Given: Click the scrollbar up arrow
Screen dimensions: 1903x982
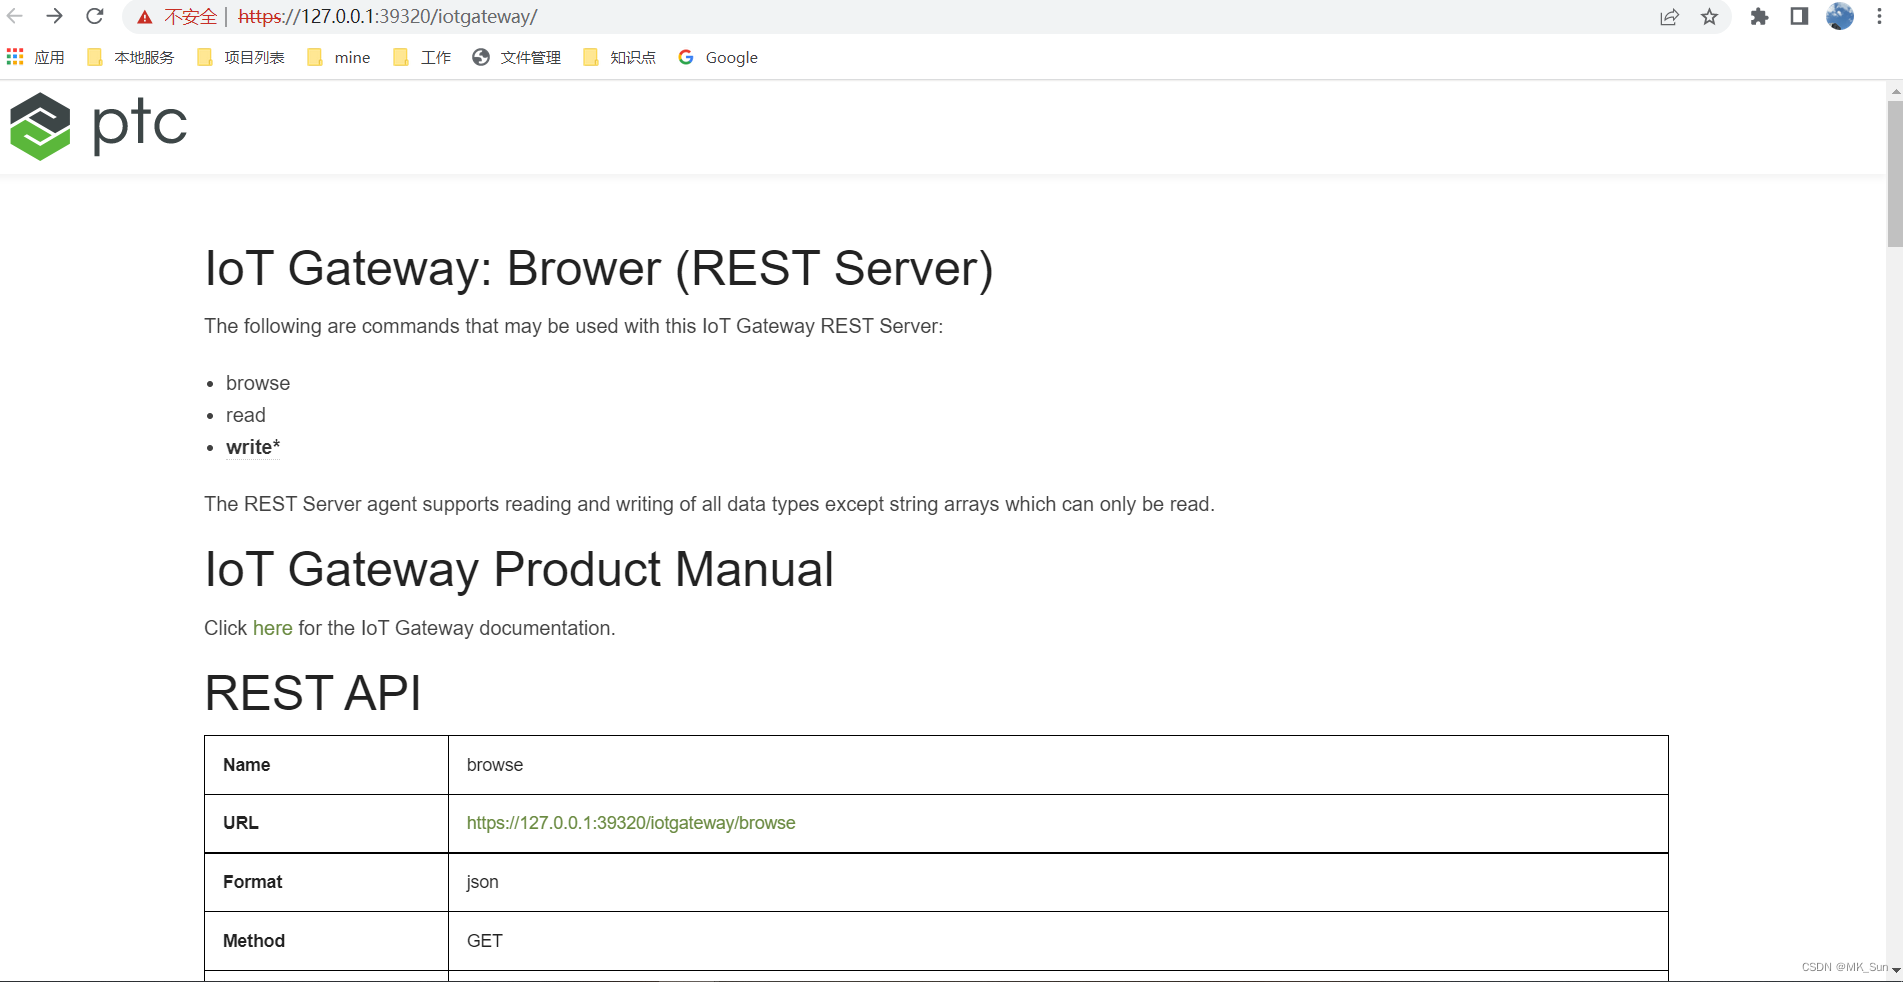Looking at the screenshot, I should (x=1895, y=91).
